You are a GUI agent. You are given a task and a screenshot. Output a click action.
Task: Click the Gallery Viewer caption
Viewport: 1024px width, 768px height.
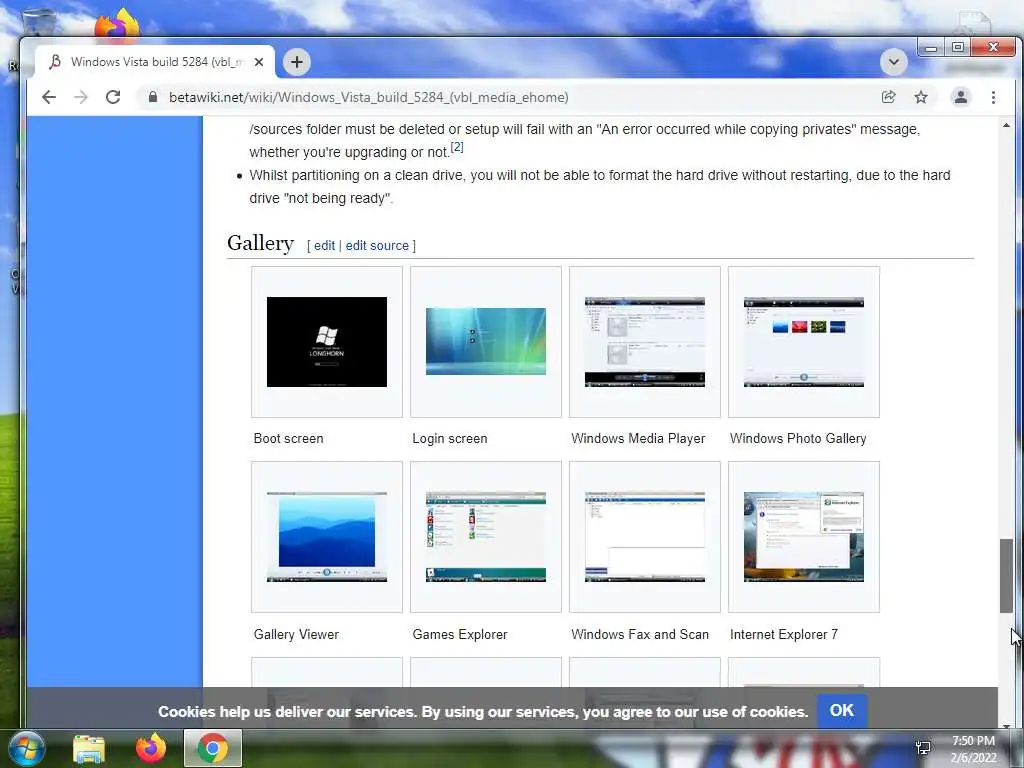pos(296,634)
